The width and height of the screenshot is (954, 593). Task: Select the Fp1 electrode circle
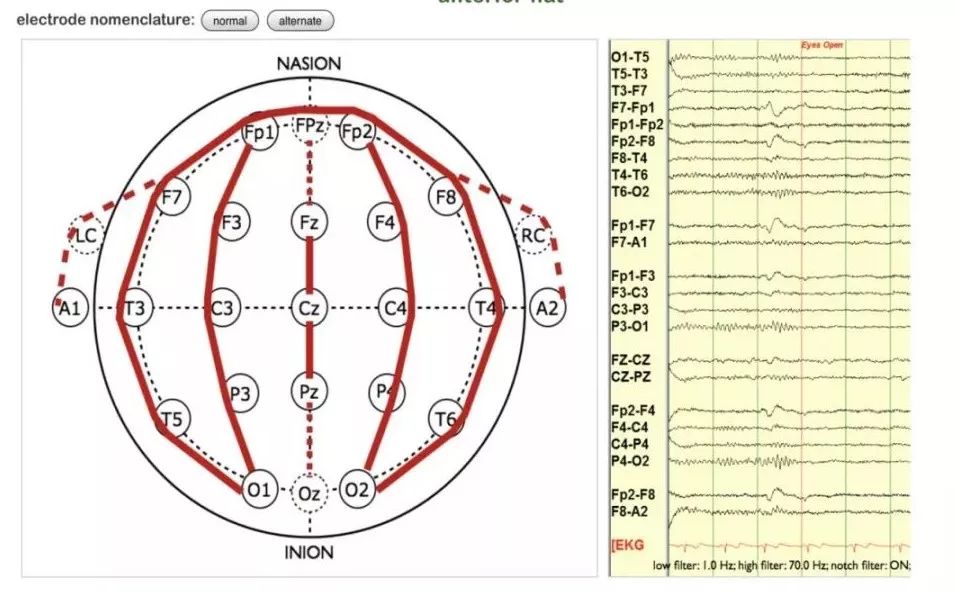coord(260,133)
